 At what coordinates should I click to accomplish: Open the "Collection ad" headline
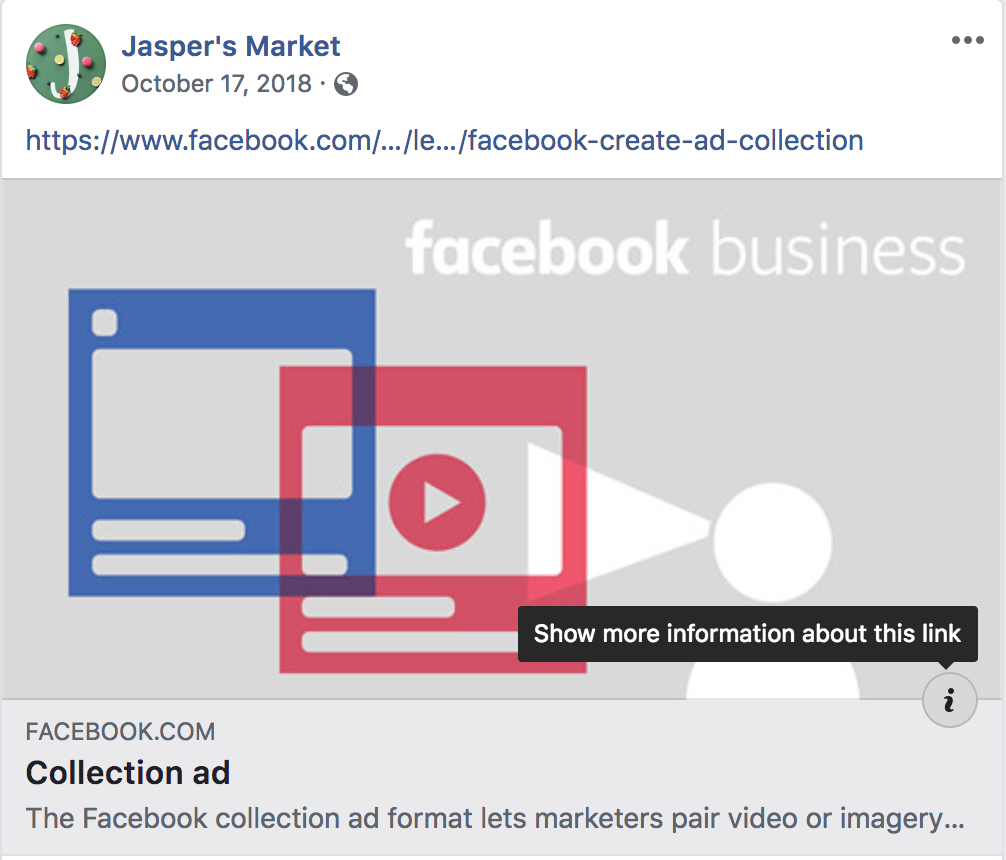[x=128, y=772]
